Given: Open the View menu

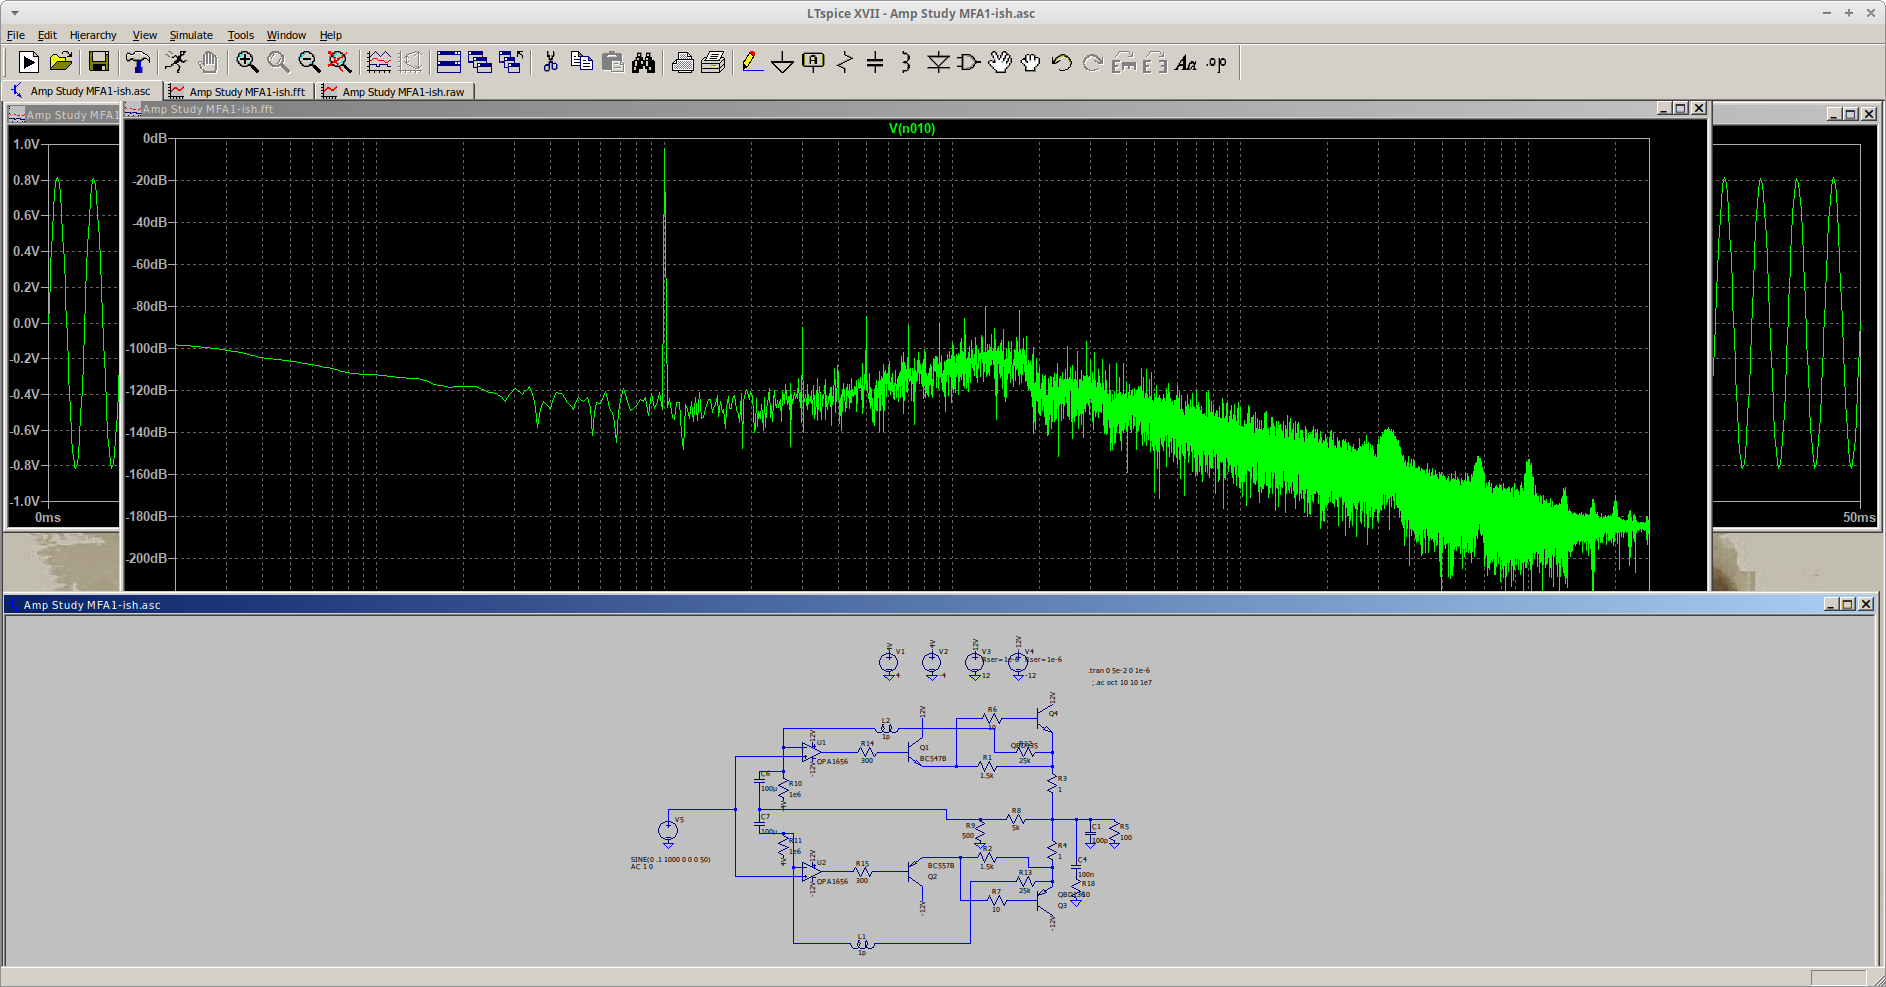Looking at the screenshot, I should point(145,35).
